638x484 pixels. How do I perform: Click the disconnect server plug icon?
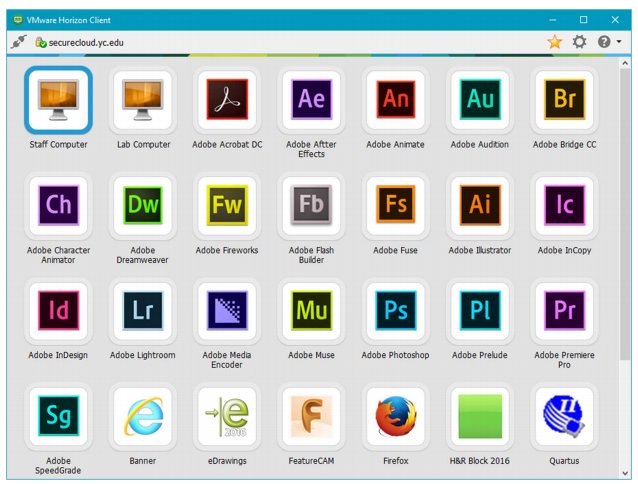point(18,42)
